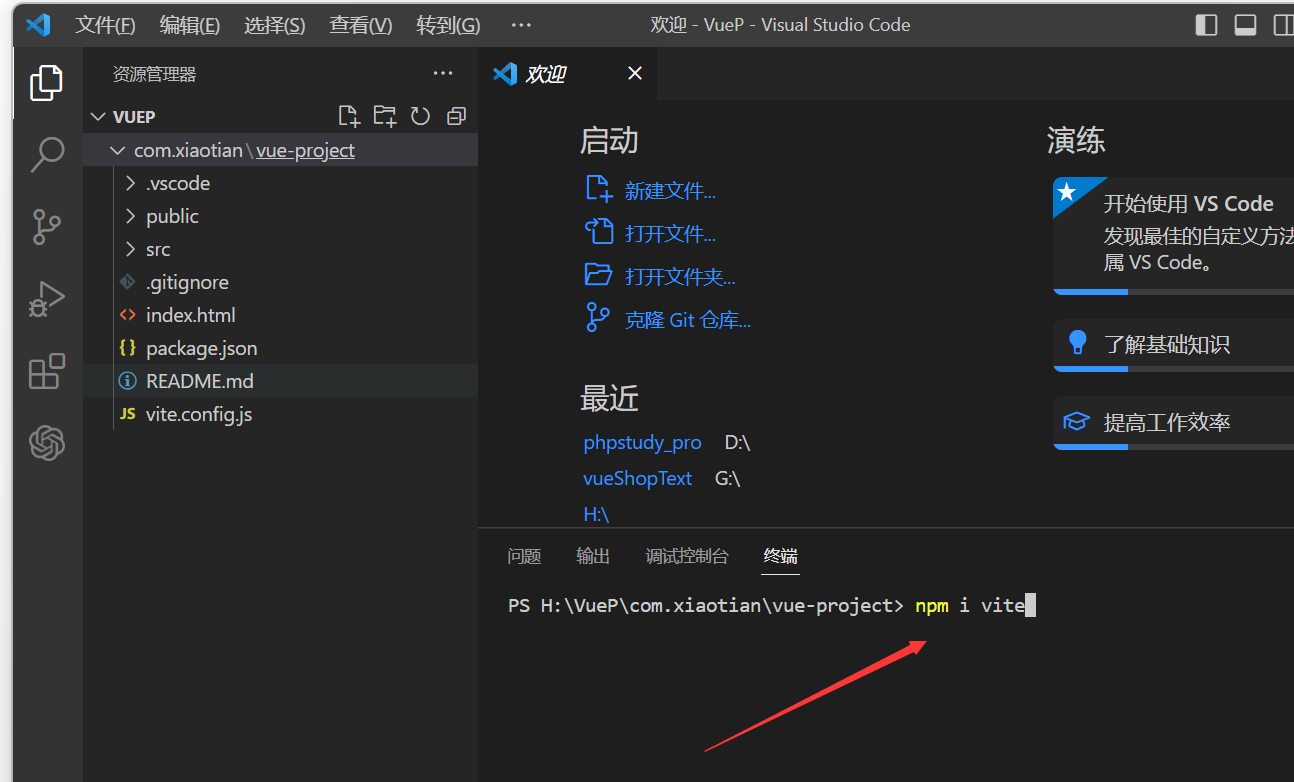The height and width of the screenshot is (782, 1294).
Task: Collapse all folders in explorer
Action: pyautogui.click(x=456, y=116)
